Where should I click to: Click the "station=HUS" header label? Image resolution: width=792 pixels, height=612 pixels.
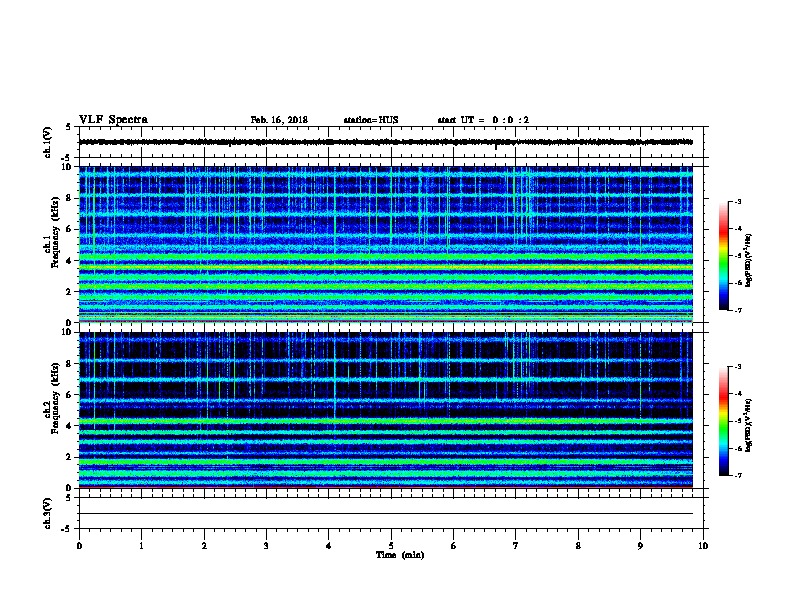pyautogui.click(x=371, y=120)
